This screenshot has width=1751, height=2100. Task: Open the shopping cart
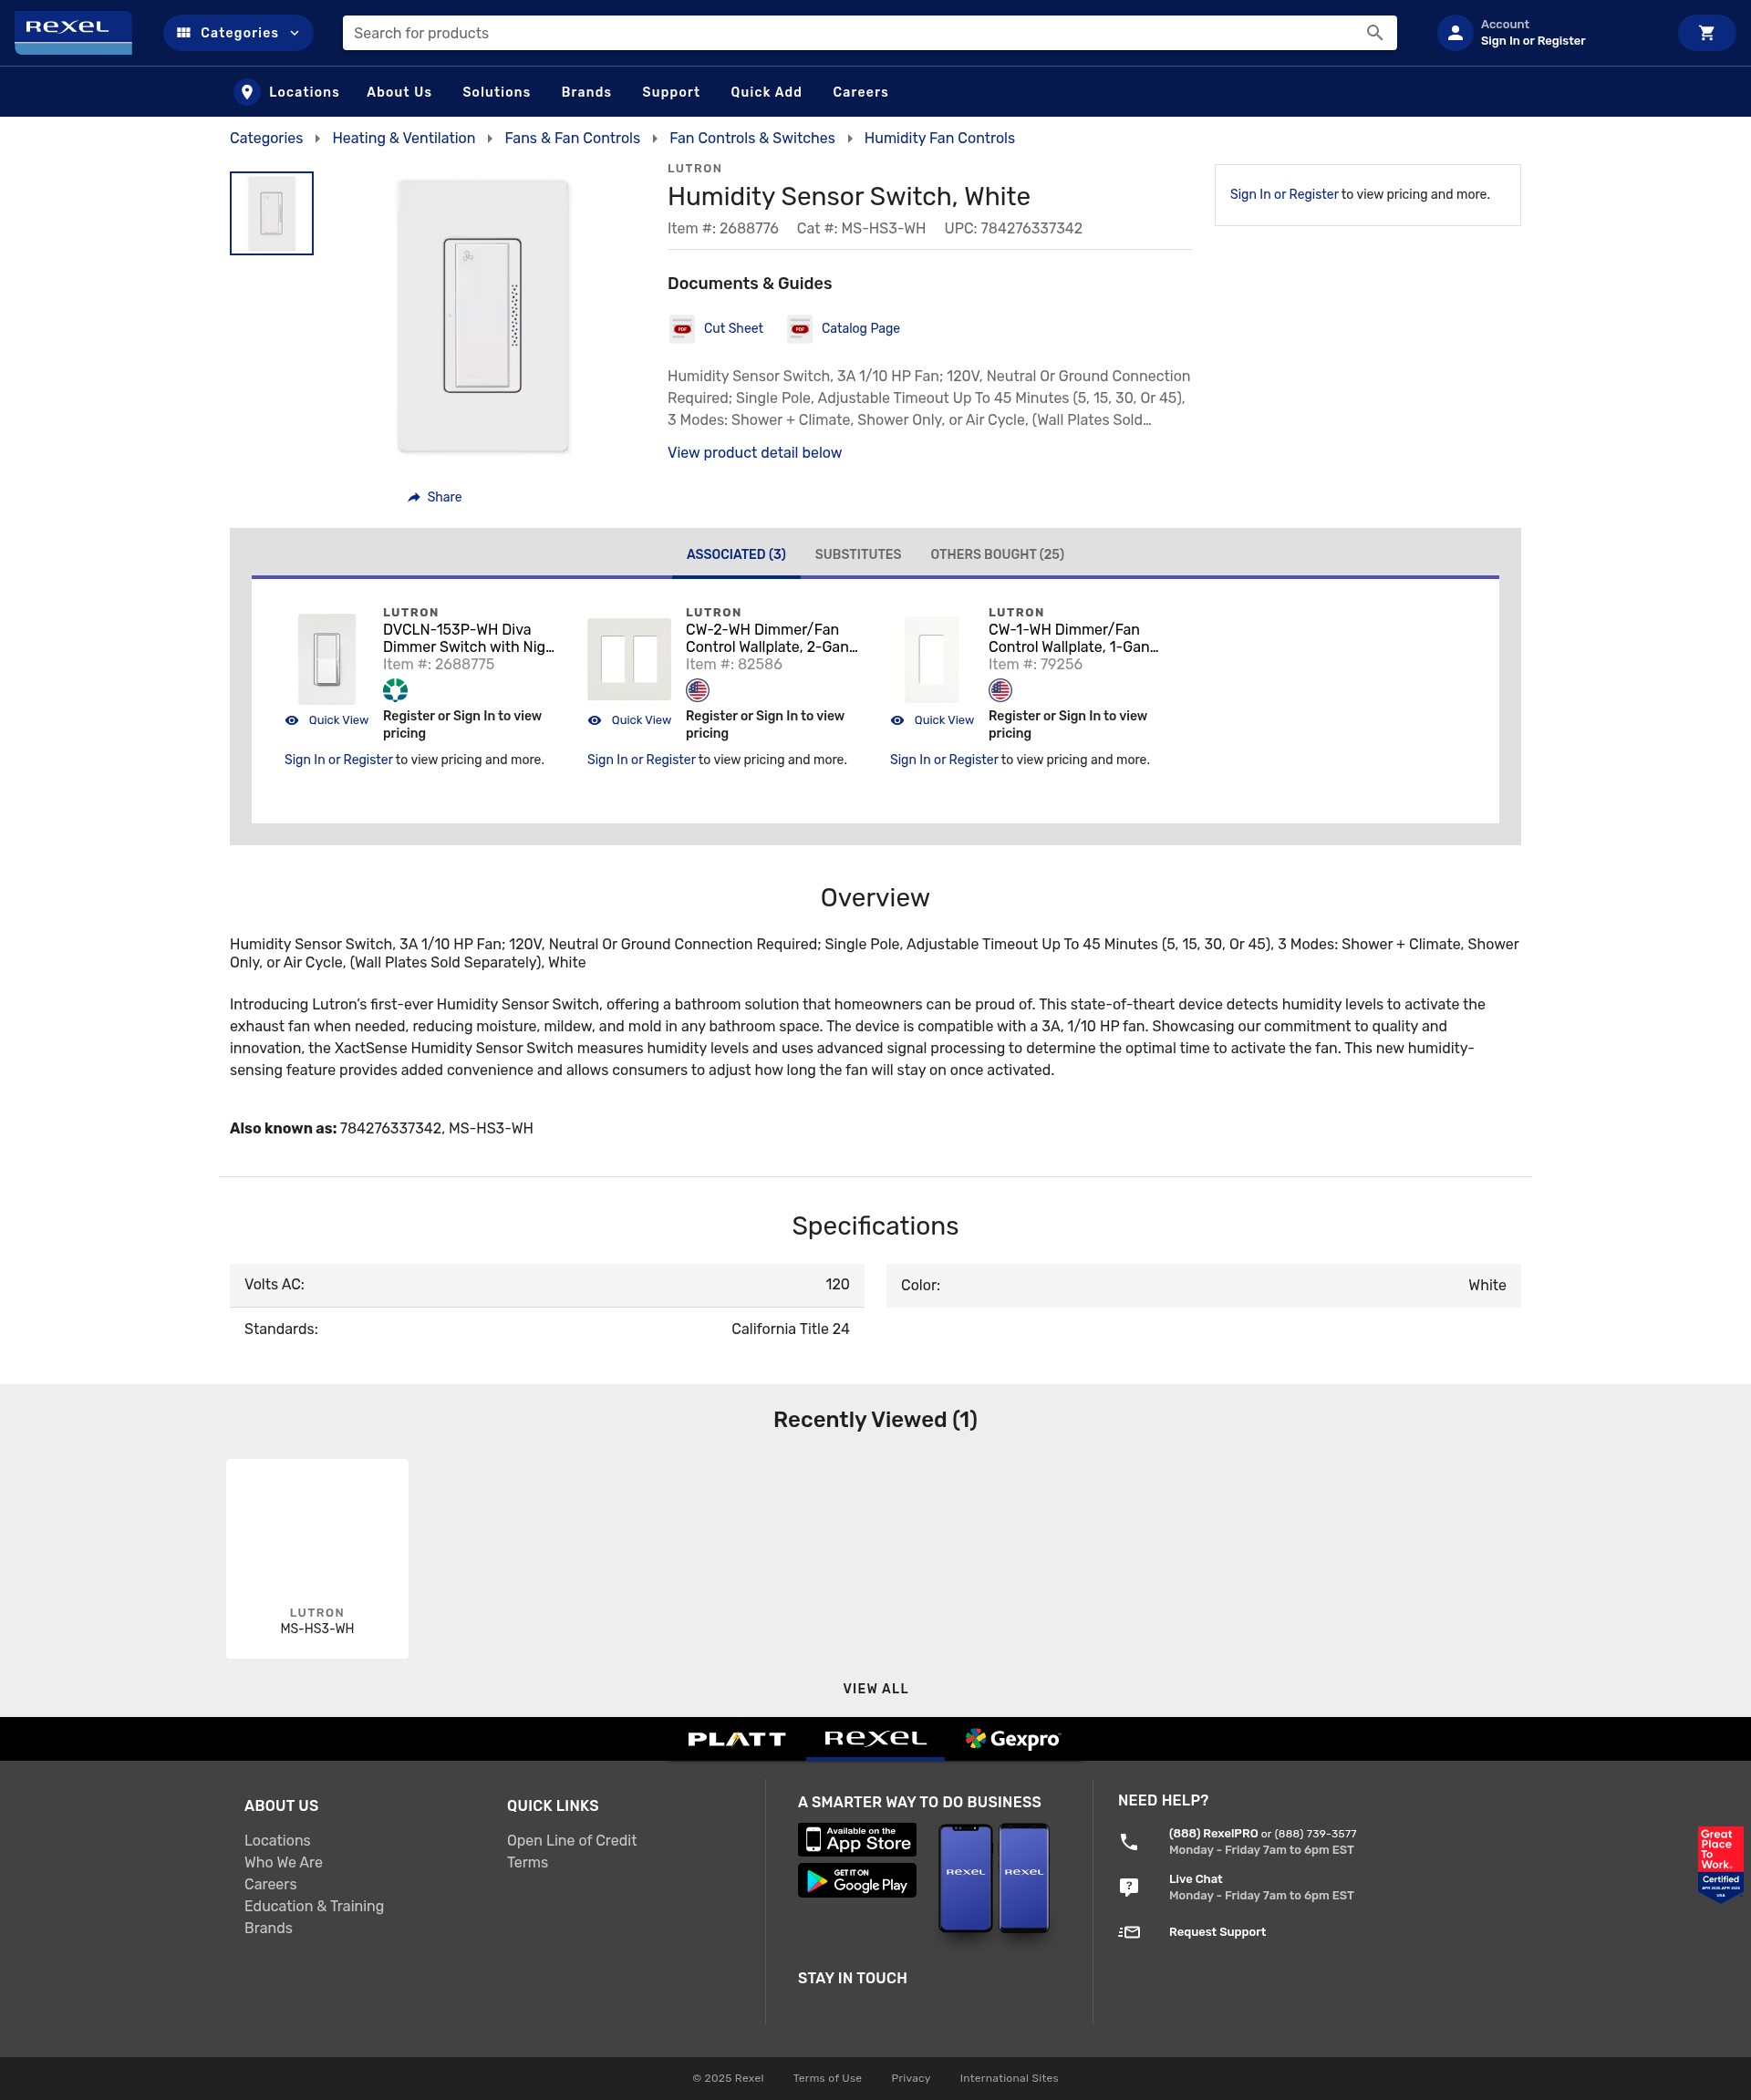coord(1706,33)
